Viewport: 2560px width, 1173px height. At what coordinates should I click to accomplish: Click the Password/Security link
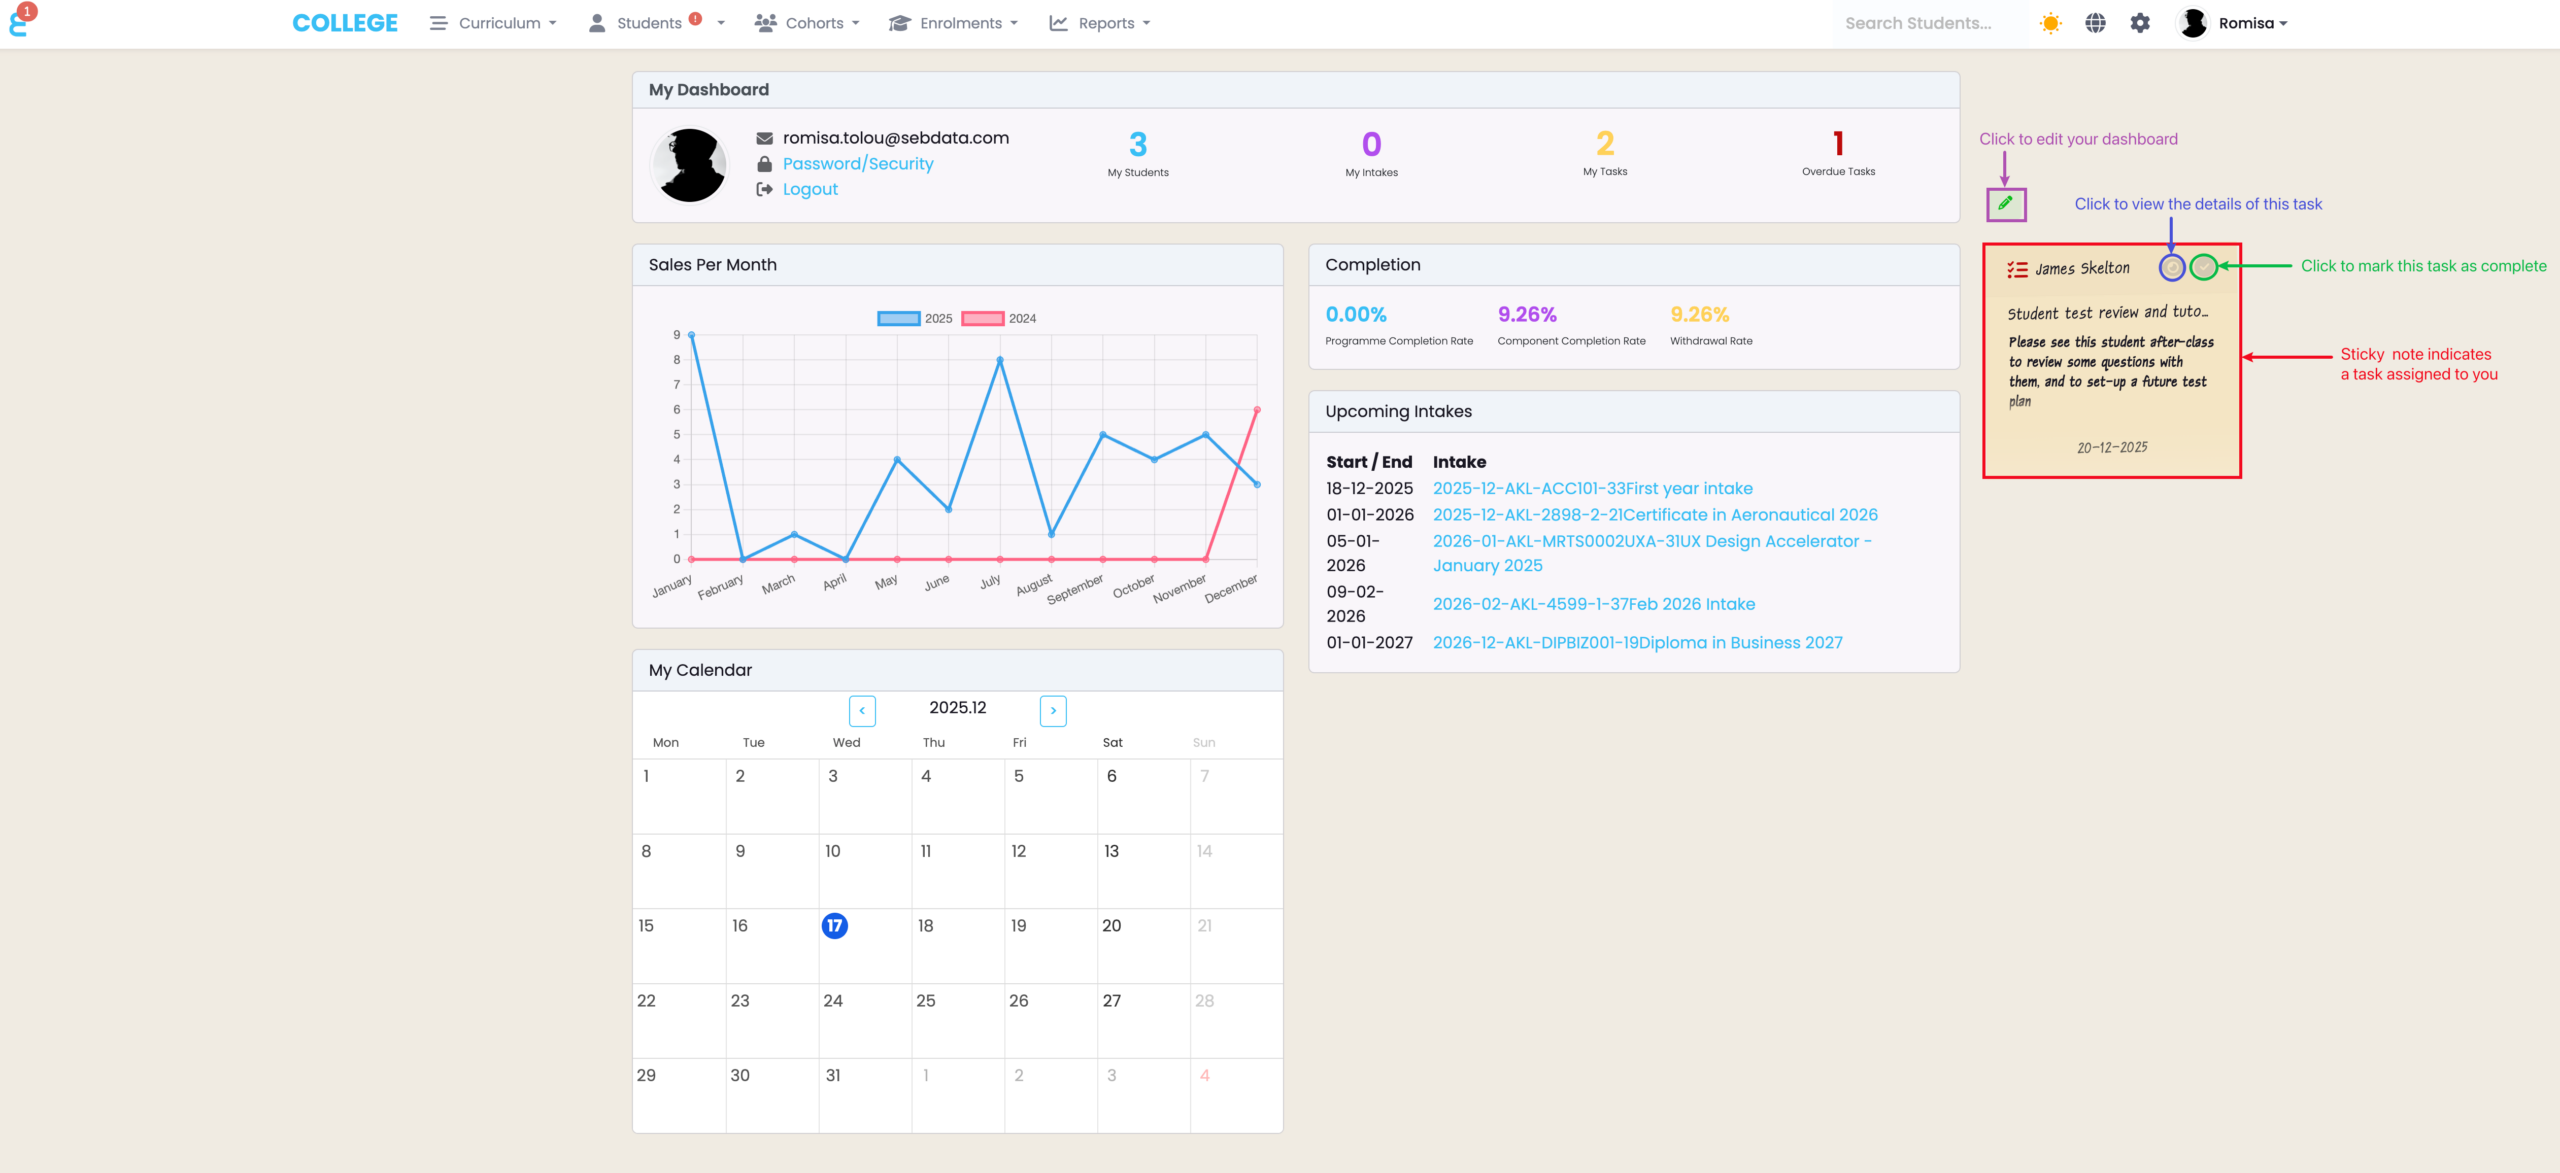pos(857,164)
